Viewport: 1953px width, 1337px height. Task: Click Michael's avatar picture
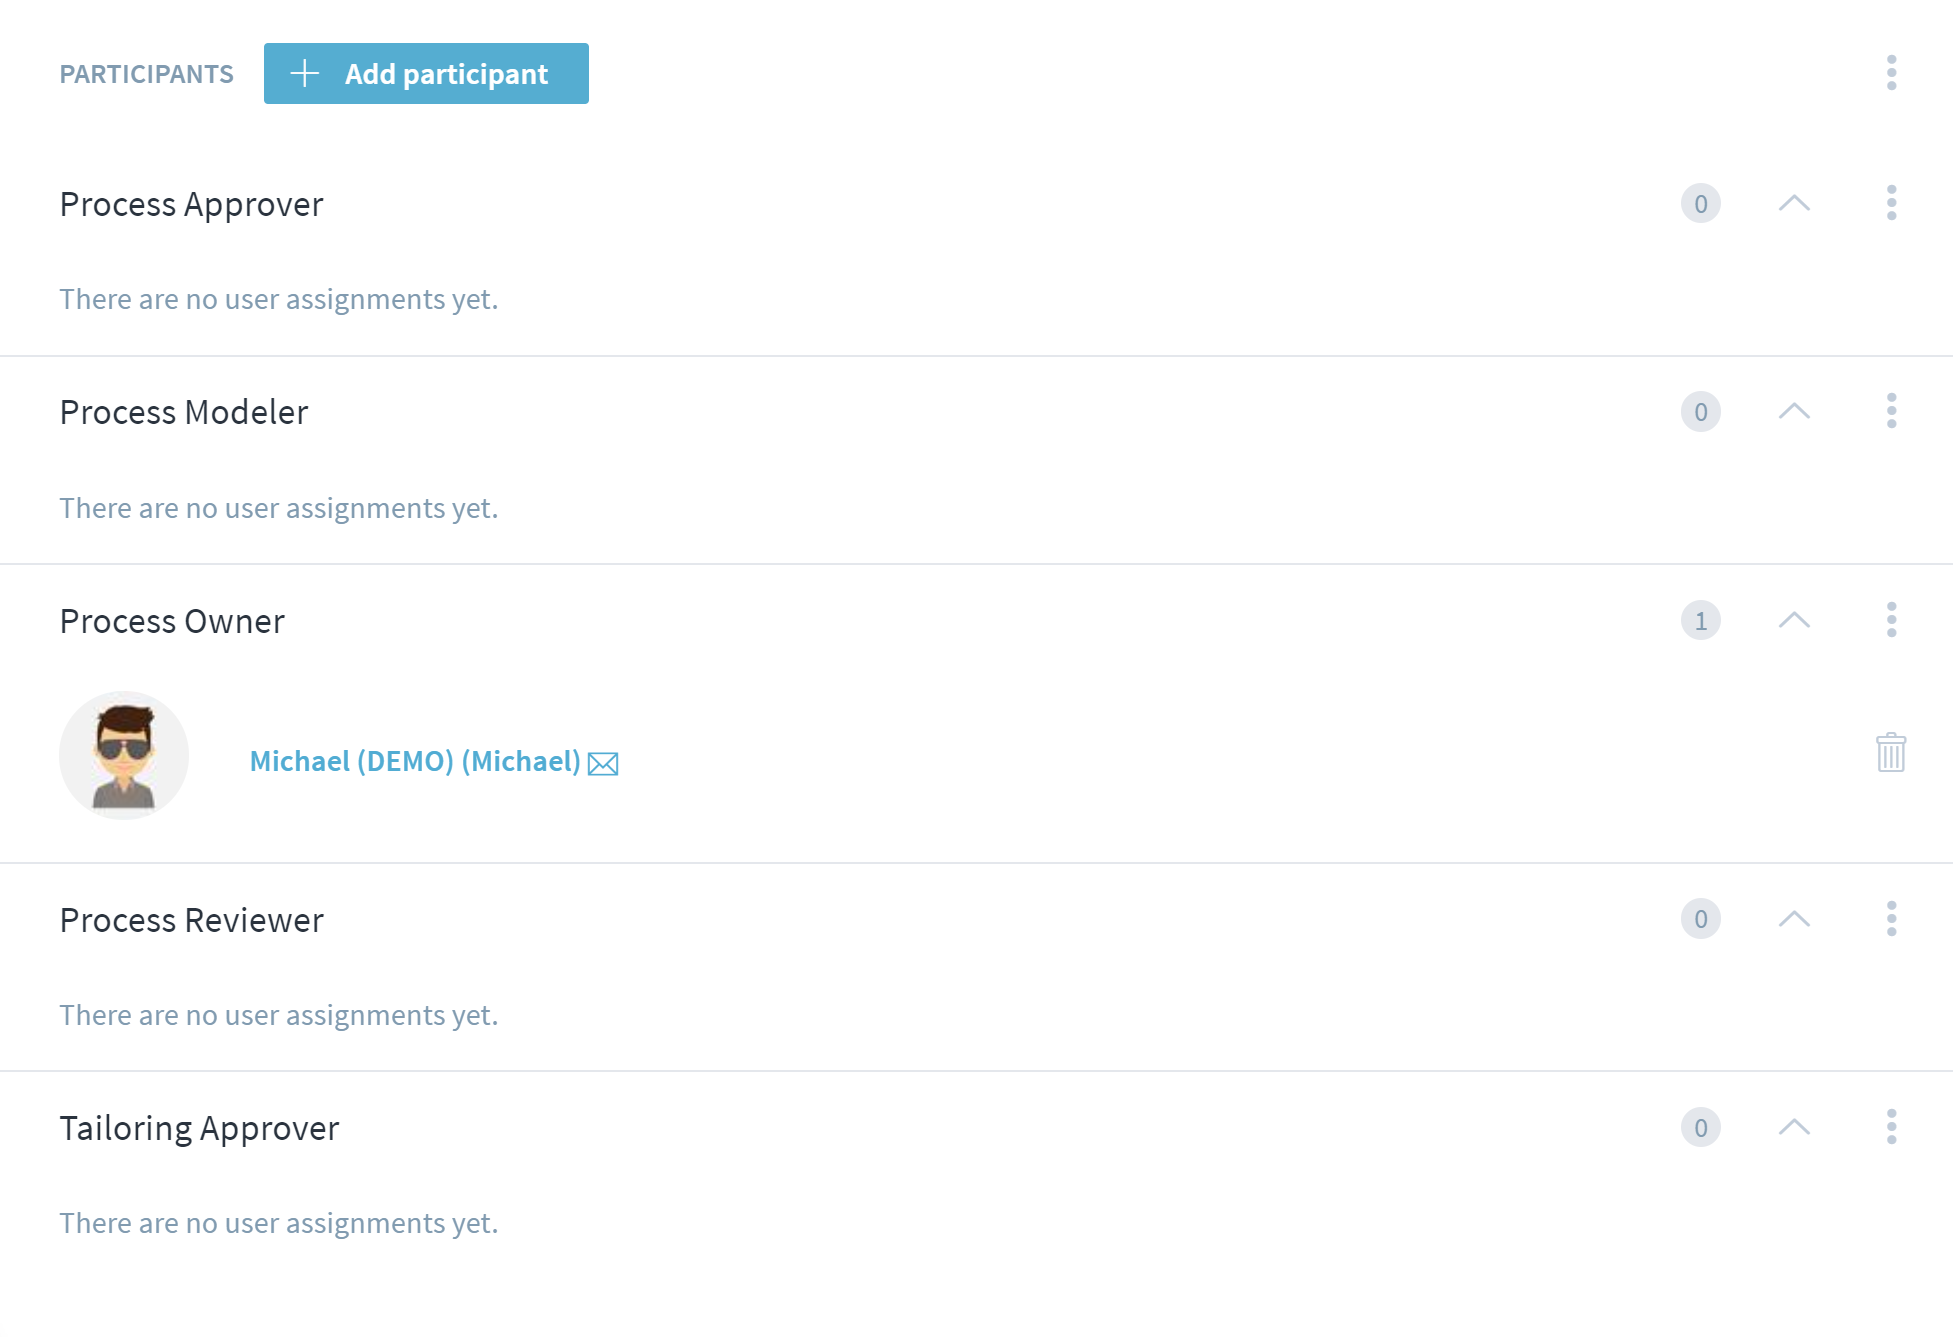pyautogui.click(x=124, y=756)
